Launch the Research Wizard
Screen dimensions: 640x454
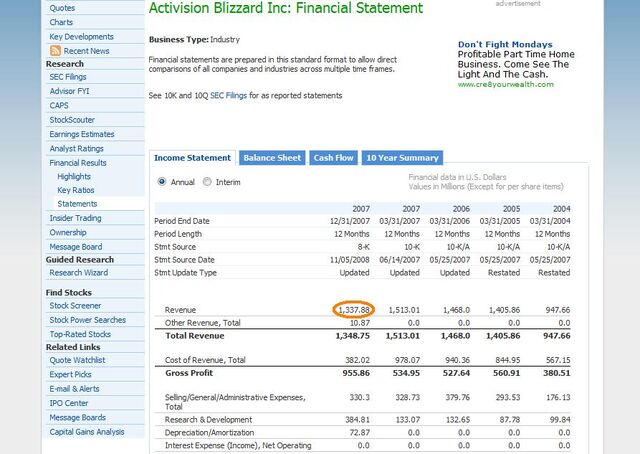(79, 273)
